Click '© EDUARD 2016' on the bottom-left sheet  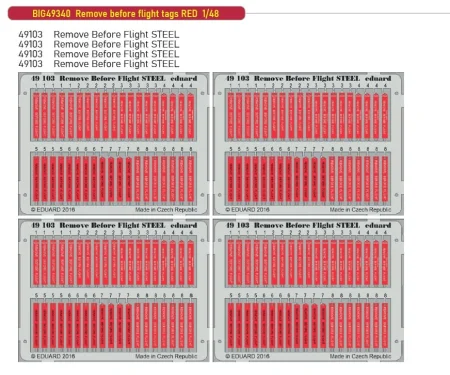tap(53, 356)
